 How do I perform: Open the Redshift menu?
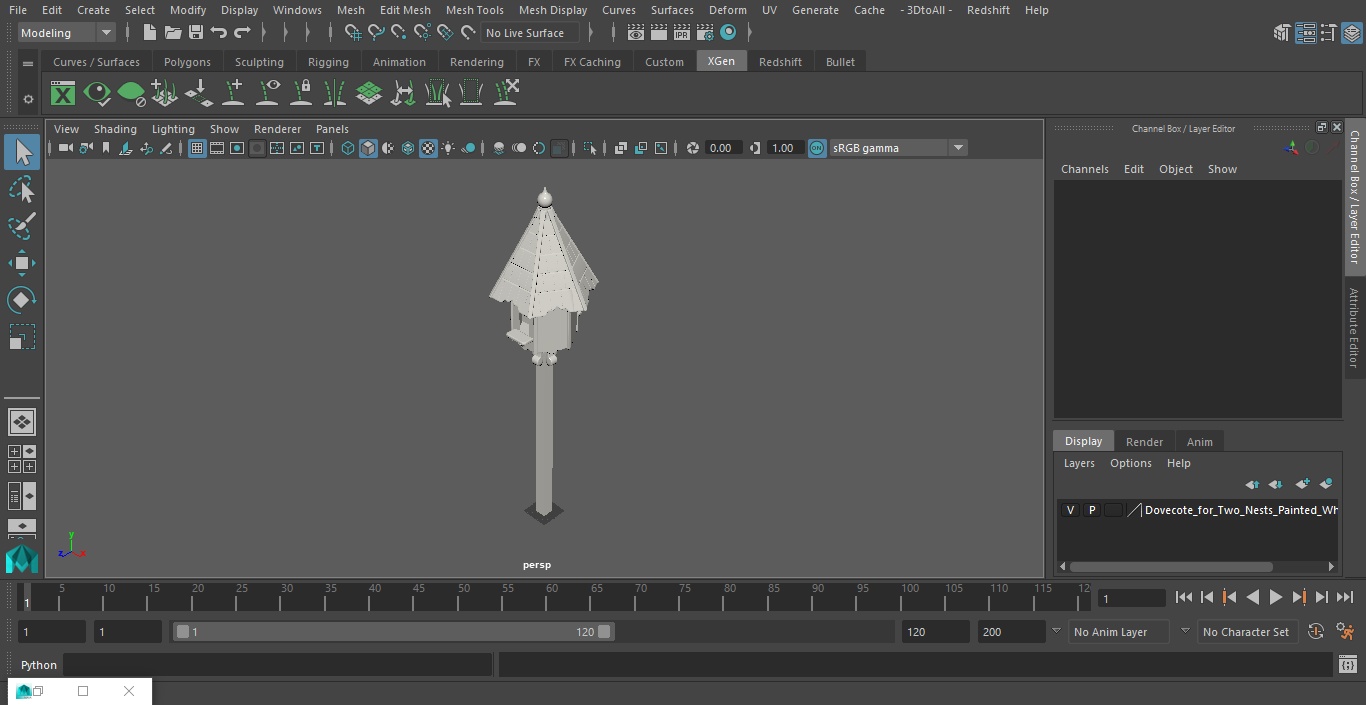988,10
